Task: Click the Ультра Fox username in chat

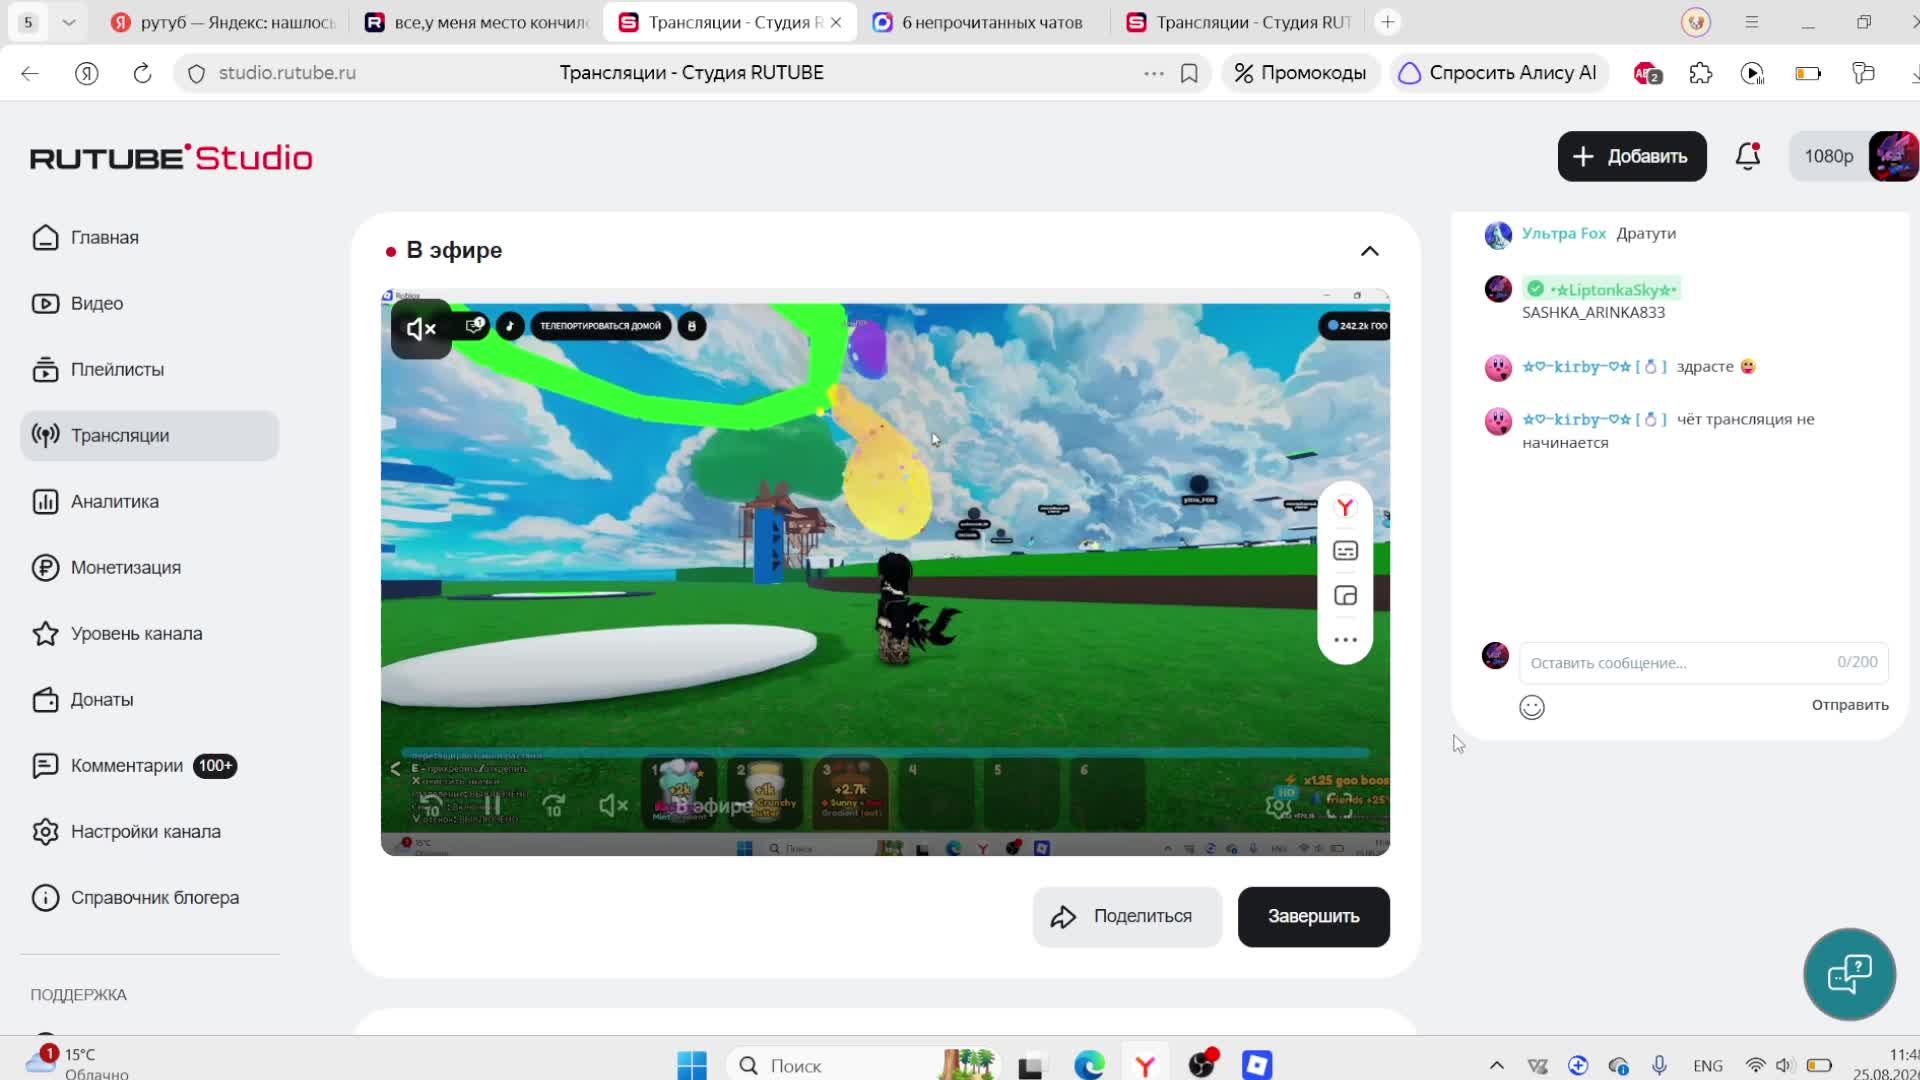Action: 1564,234
